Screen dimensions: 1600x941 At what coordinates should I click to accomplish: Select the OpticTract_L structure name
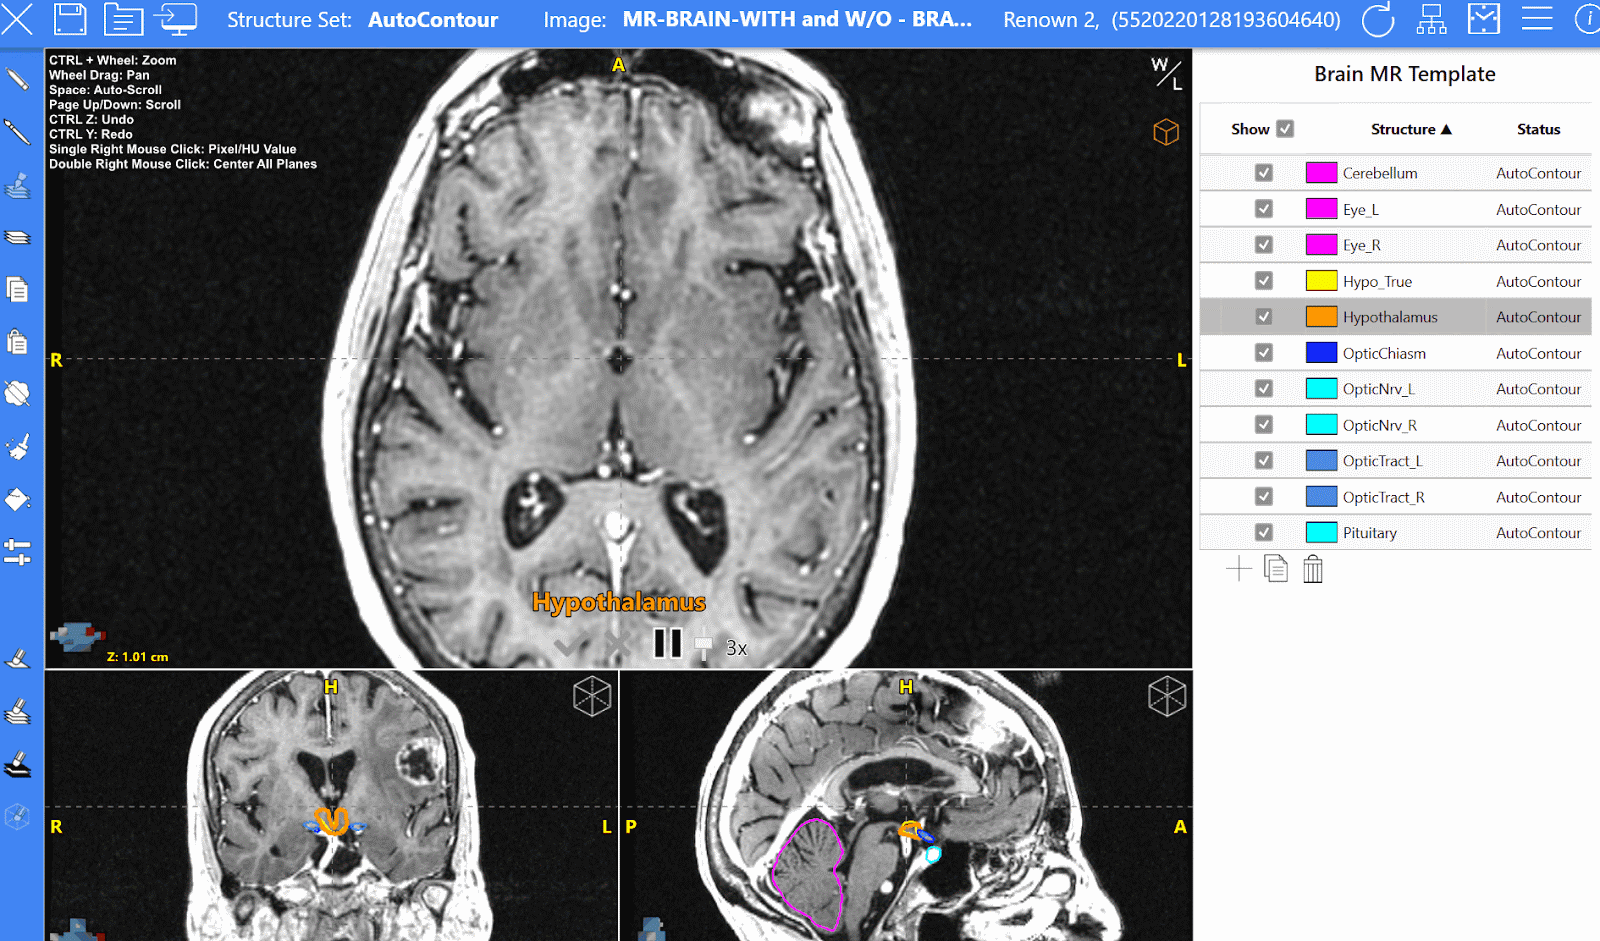tap(1382, 461)
